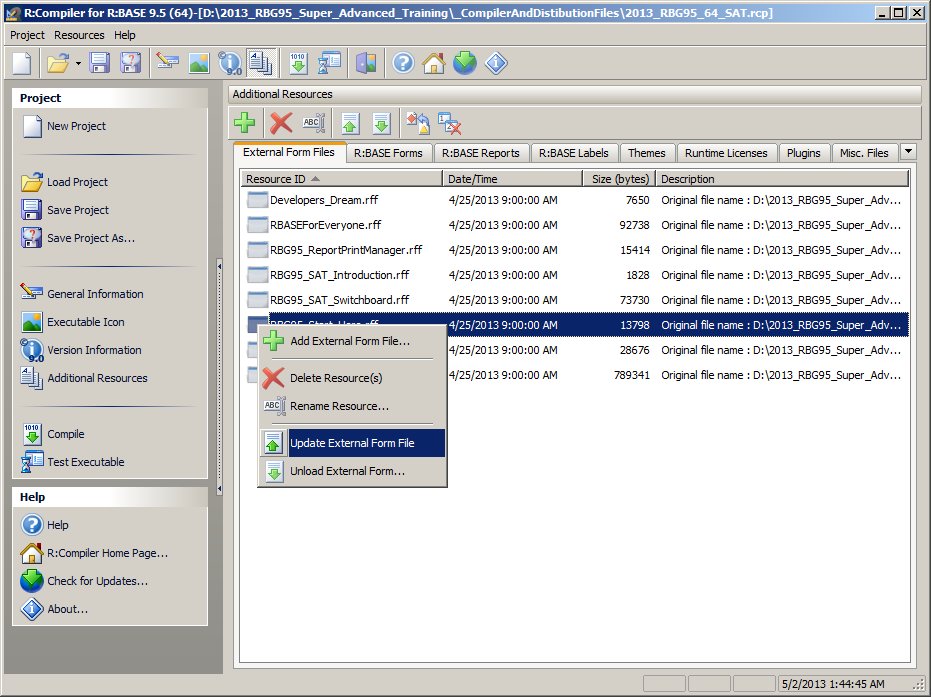931x697 pixels.
Task: Open the dropdown arrow beside Load Project icon
Action: [x=78, y=63]
